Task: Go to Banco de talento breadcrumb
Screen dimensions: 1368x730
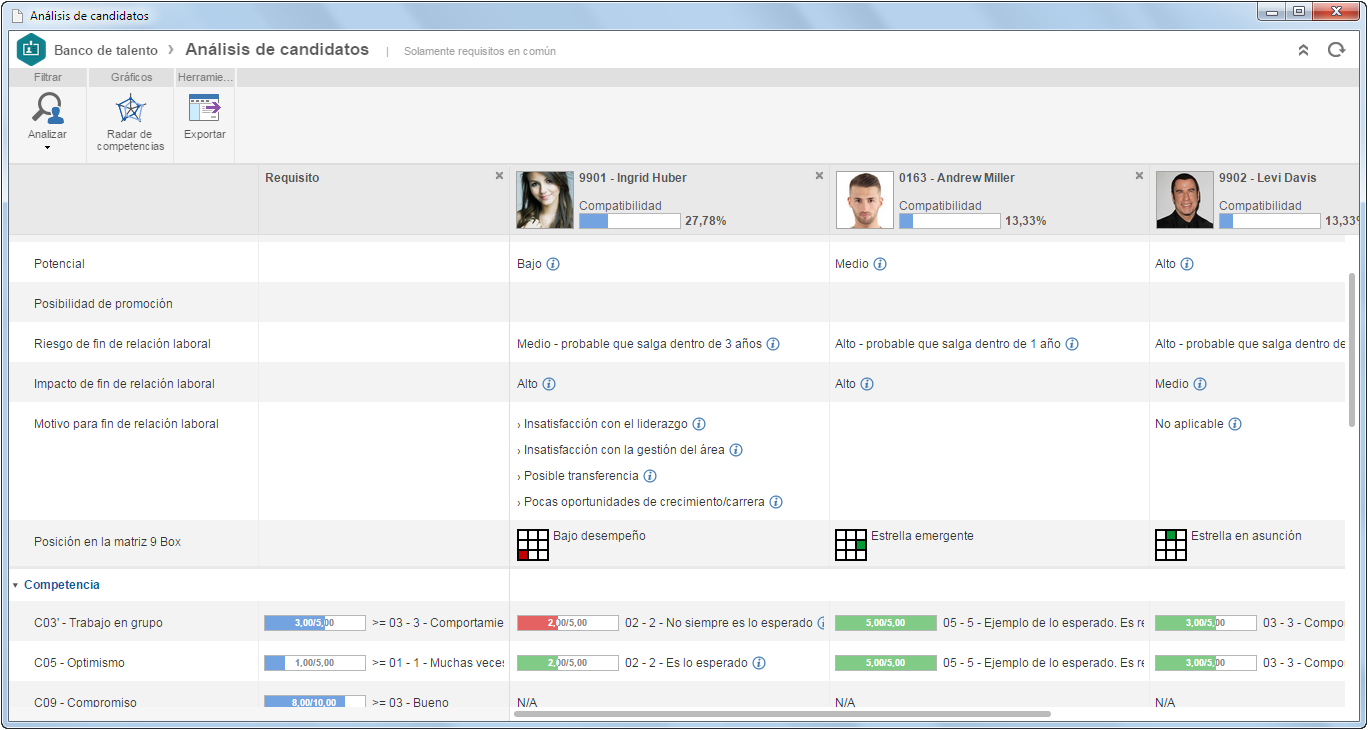Action: pyautogui.click(x=106, y=50)
